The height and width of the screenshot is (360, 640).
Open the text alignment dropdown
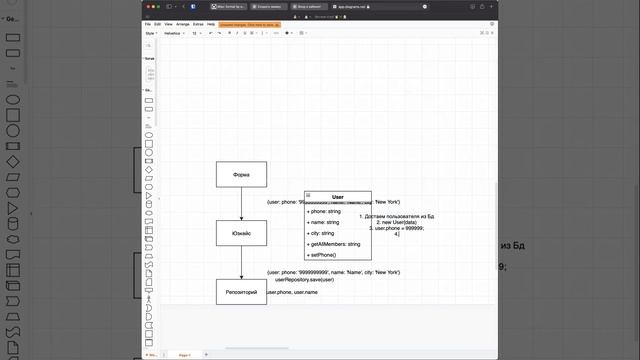coord(253,33)
